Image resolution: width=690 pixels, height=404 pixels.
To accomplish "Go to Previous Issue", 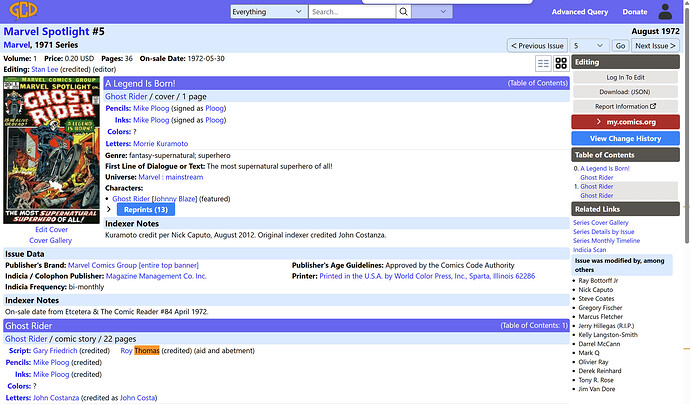I will pyautogui.click(x=537, y=46).
